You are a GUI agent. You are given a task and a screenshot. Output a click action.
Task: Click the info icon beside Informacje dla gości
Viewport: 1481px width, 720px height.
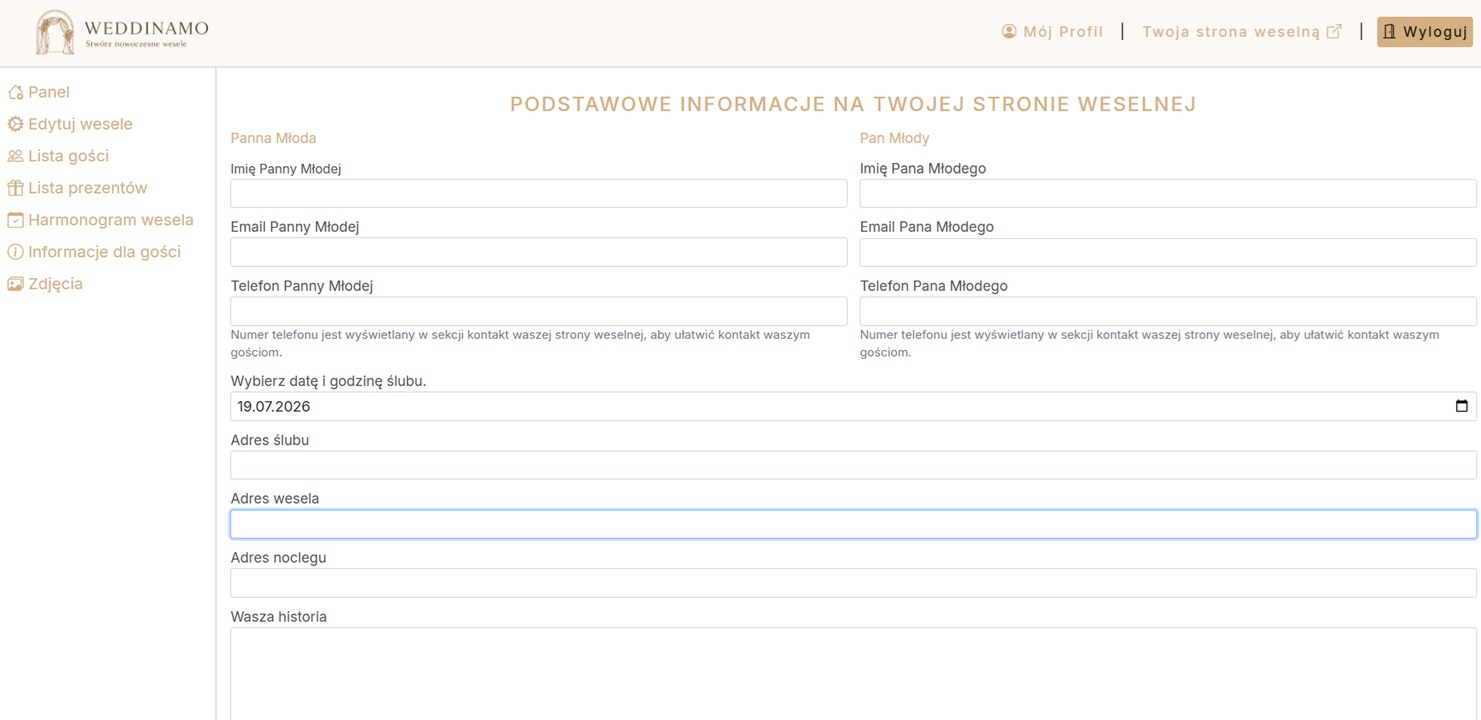[15, 252]
